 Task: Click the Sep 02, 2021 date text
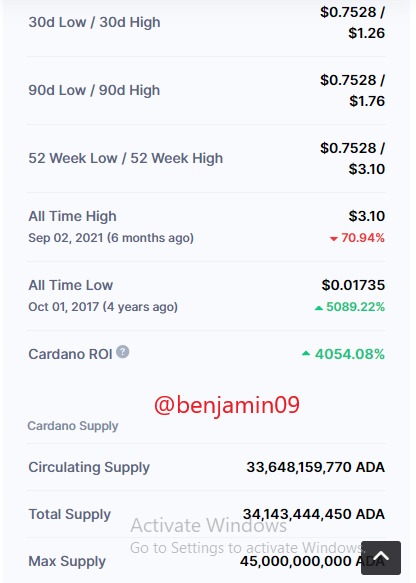66,238
